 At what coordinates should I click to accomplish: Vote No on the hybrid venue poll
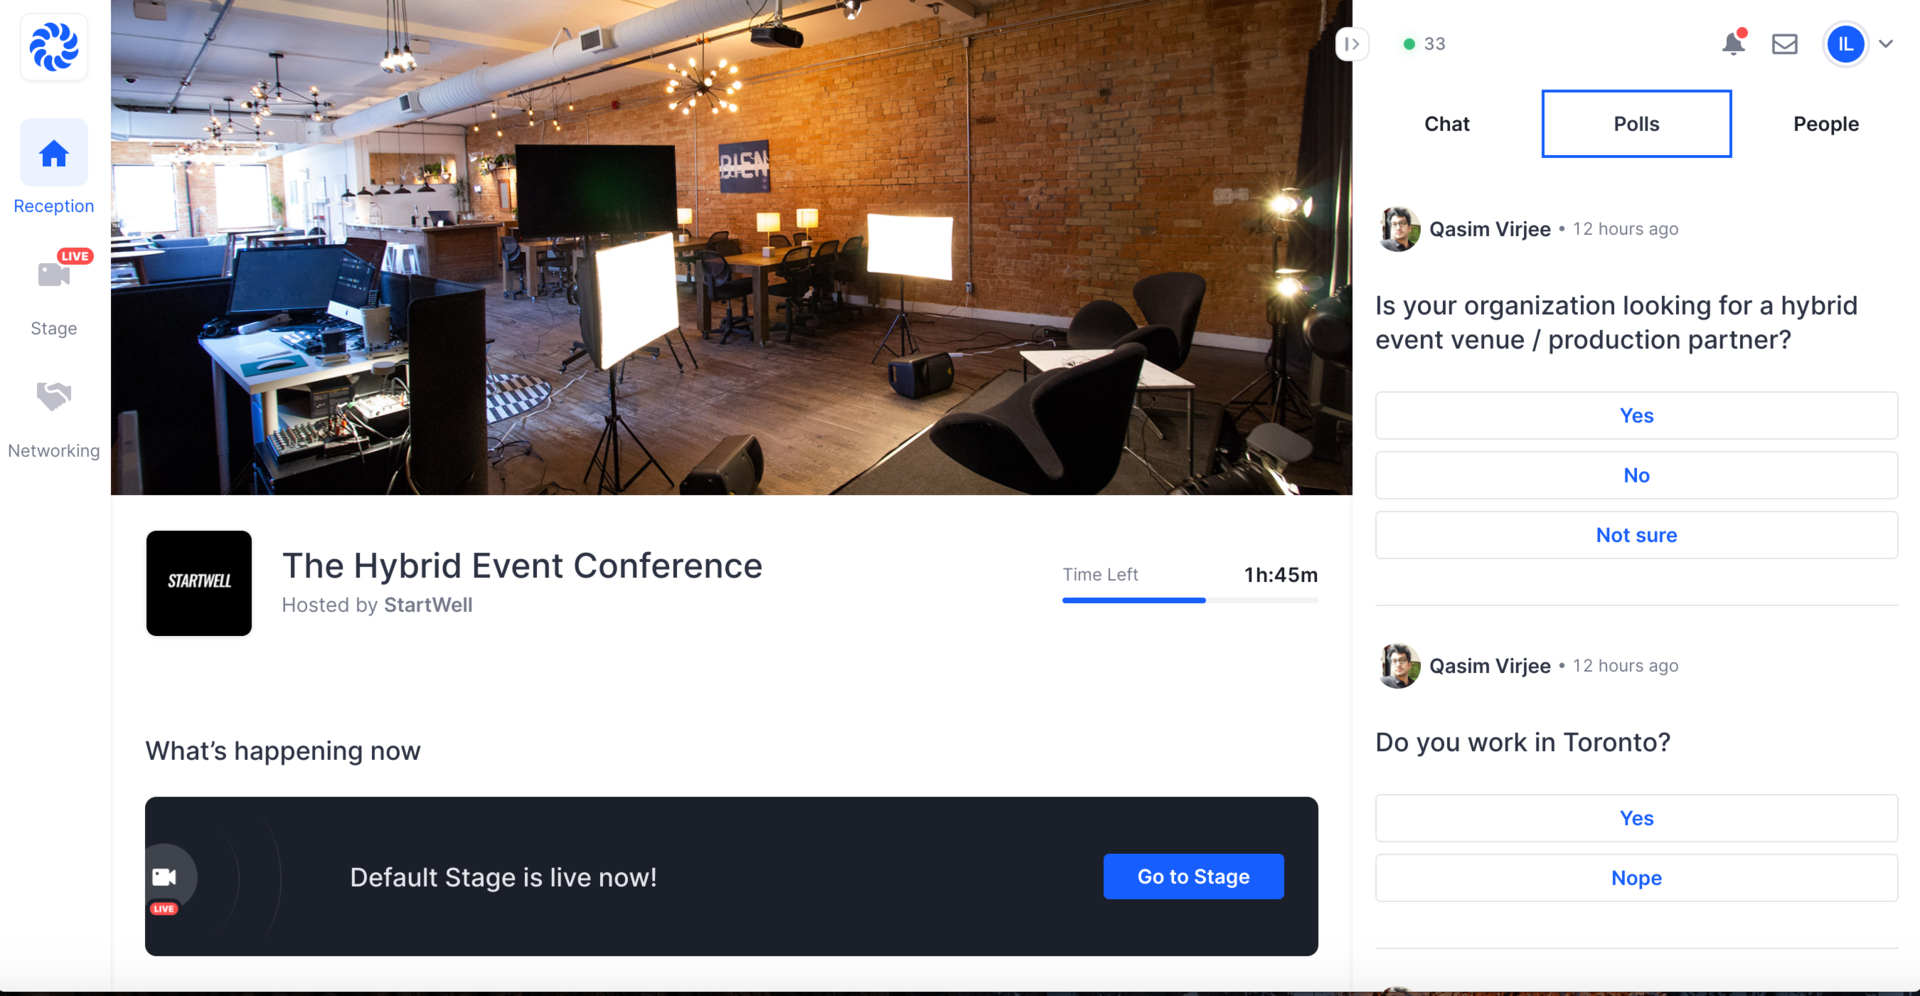tap(1636, 475)
